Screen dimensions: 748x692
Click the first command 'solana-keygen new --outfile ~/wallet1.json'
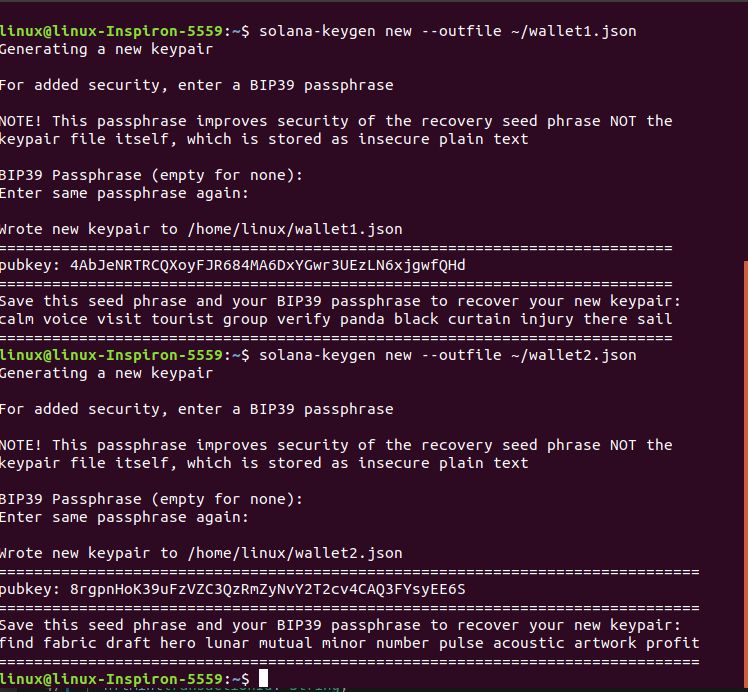pyautogui.click(x=447, y=31)
